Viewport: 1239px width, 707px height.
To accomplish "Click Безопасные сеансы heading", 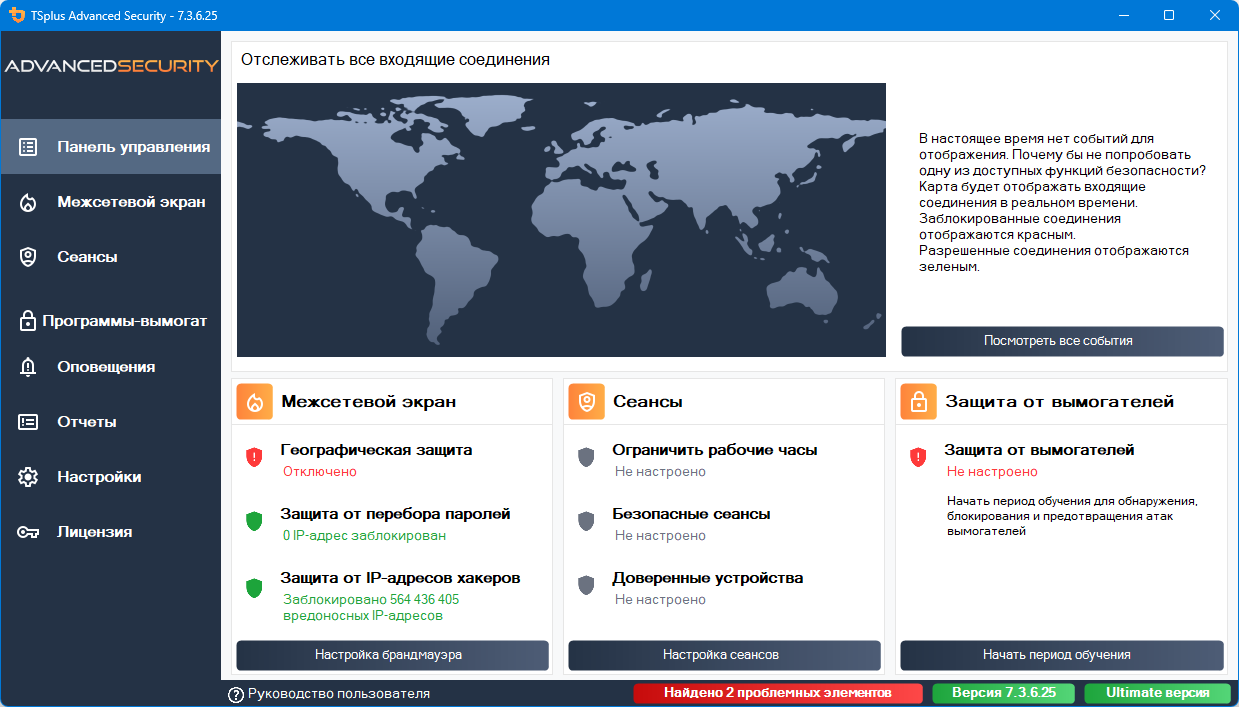I will (x=691, y=514).
